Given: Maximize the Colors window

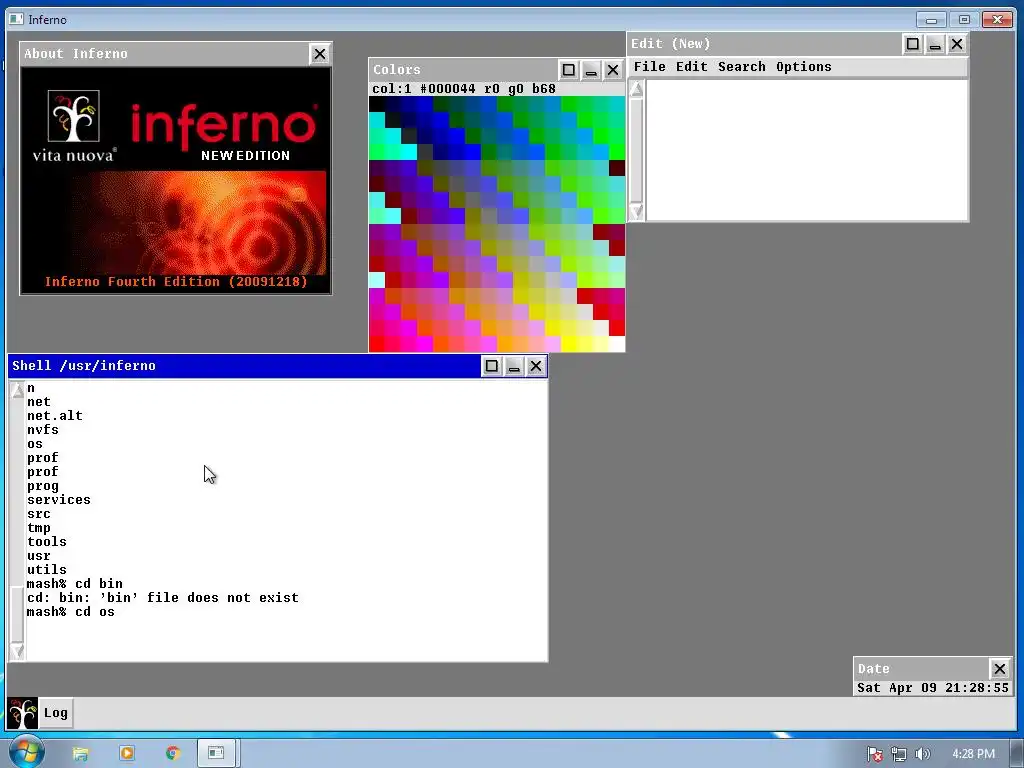Looking at the screenshot, I should 568,70.
